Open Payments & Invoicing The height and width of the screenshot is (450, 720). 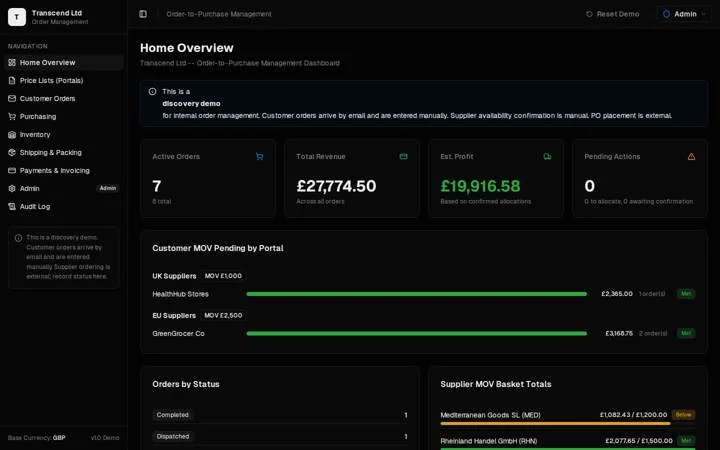[x=63, y=170]
